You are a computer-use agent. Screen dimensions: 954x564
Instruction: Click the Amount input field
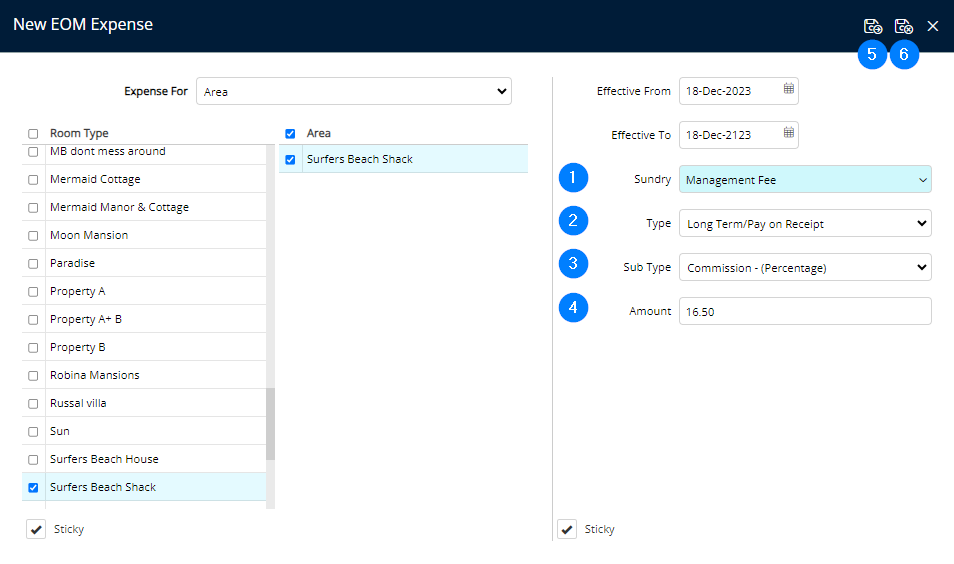[805, 312]
